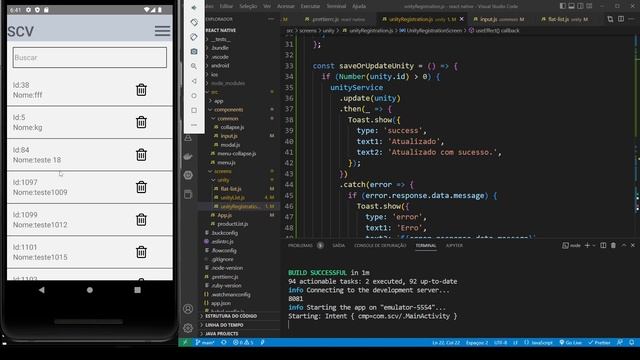Image resolution: width=640 pixels, height=360 pixels.
Task: Open App.js in explorer
Action: [x=224, y=215]
